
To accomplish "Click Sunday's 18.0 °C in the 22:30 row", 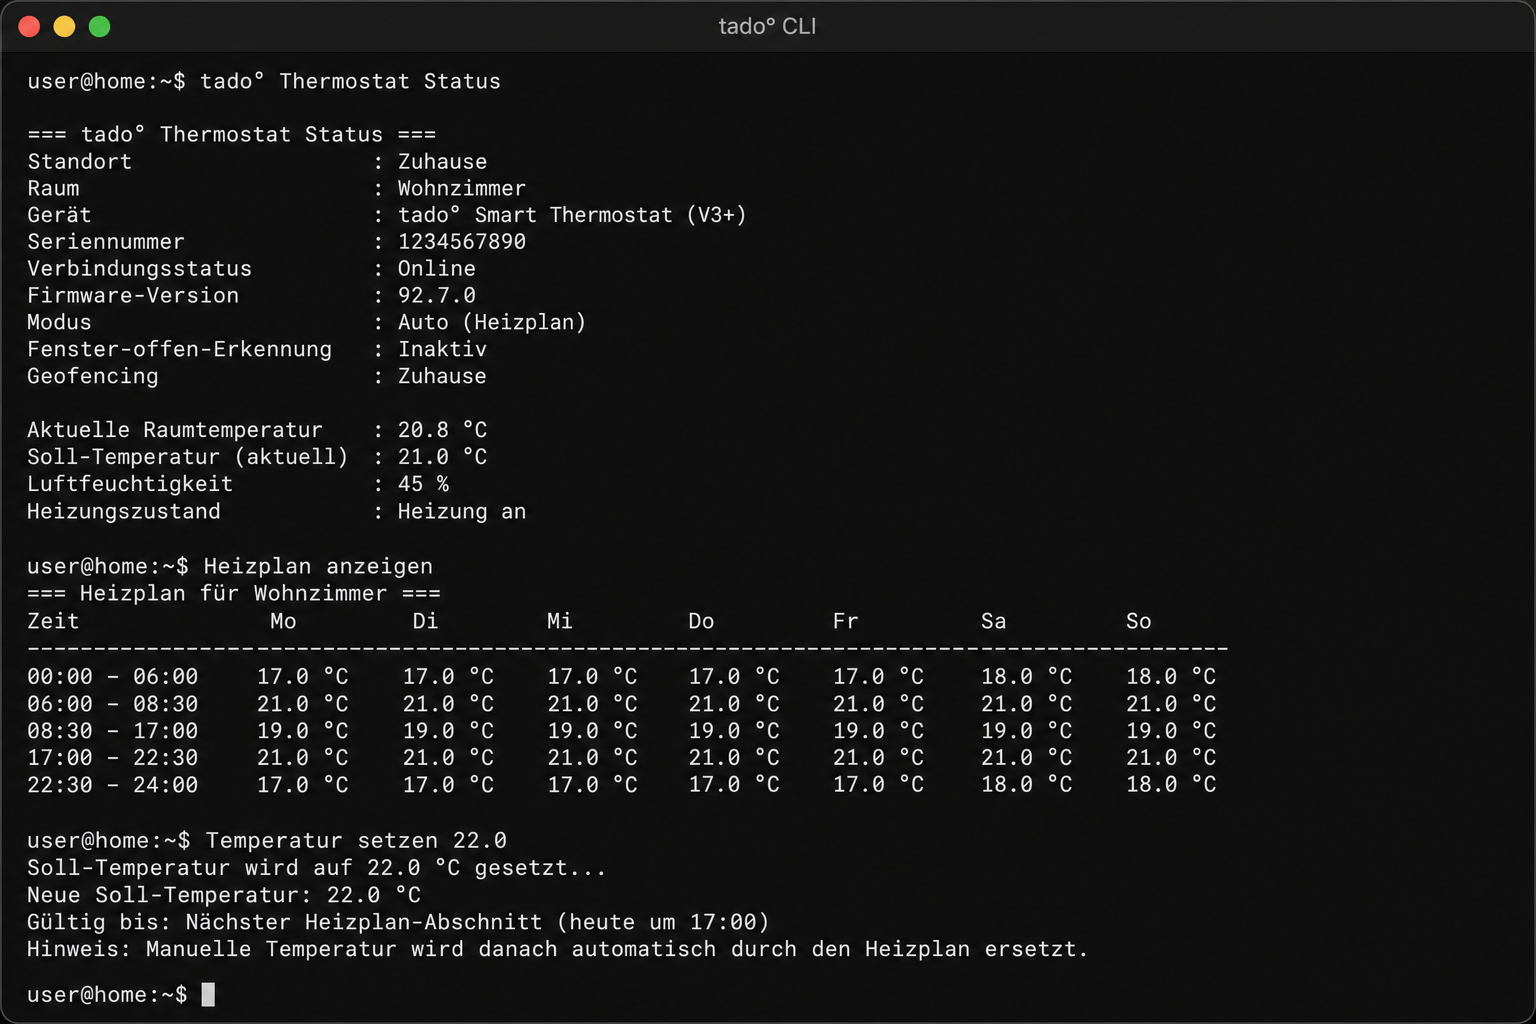I will click(1171, 785).
